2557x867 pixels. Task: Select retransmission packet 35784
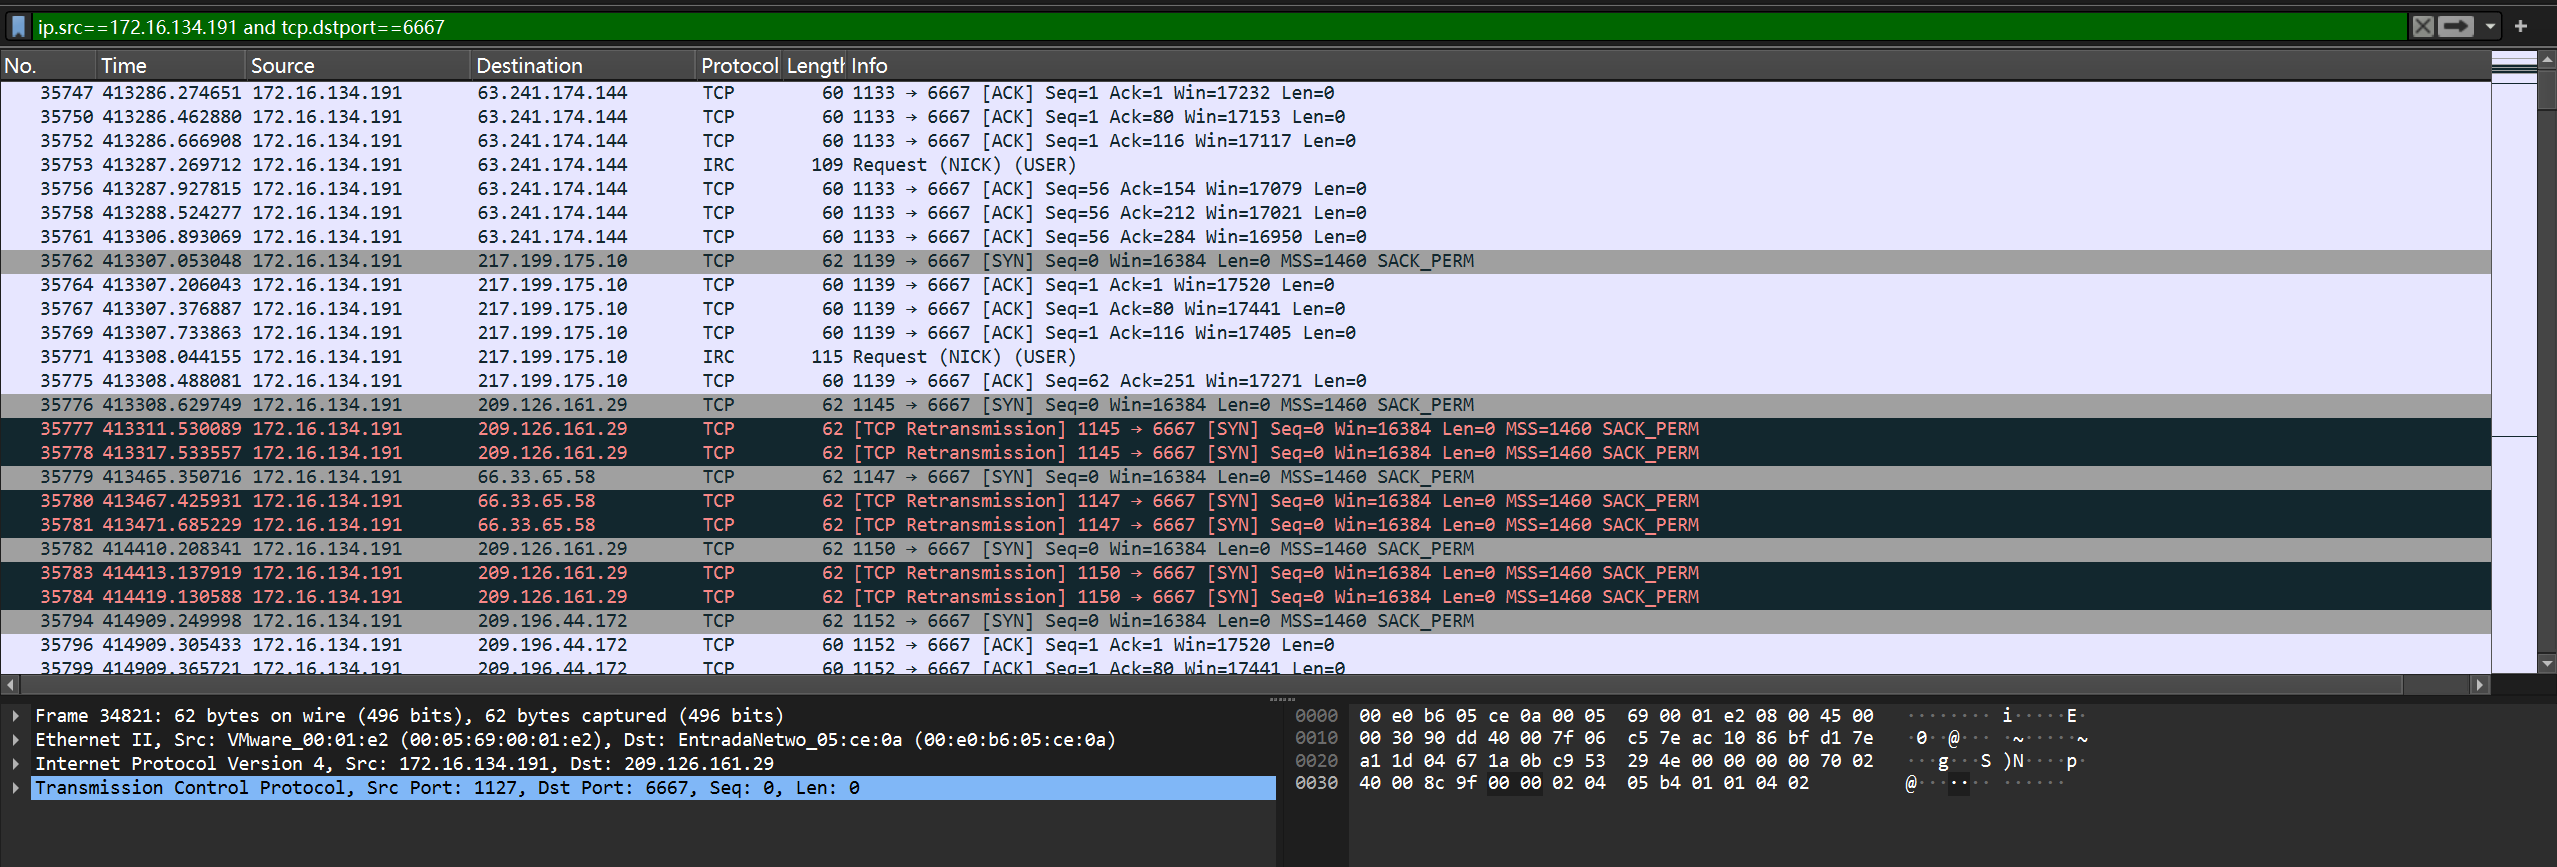click(1245, 597)
